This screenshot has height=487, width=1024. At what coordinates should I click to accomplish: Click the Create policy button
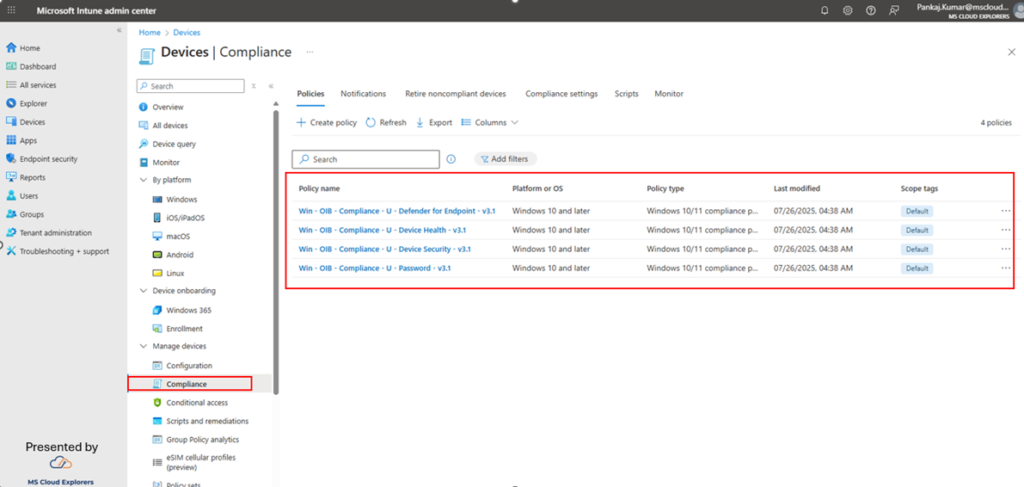(327, 123)
